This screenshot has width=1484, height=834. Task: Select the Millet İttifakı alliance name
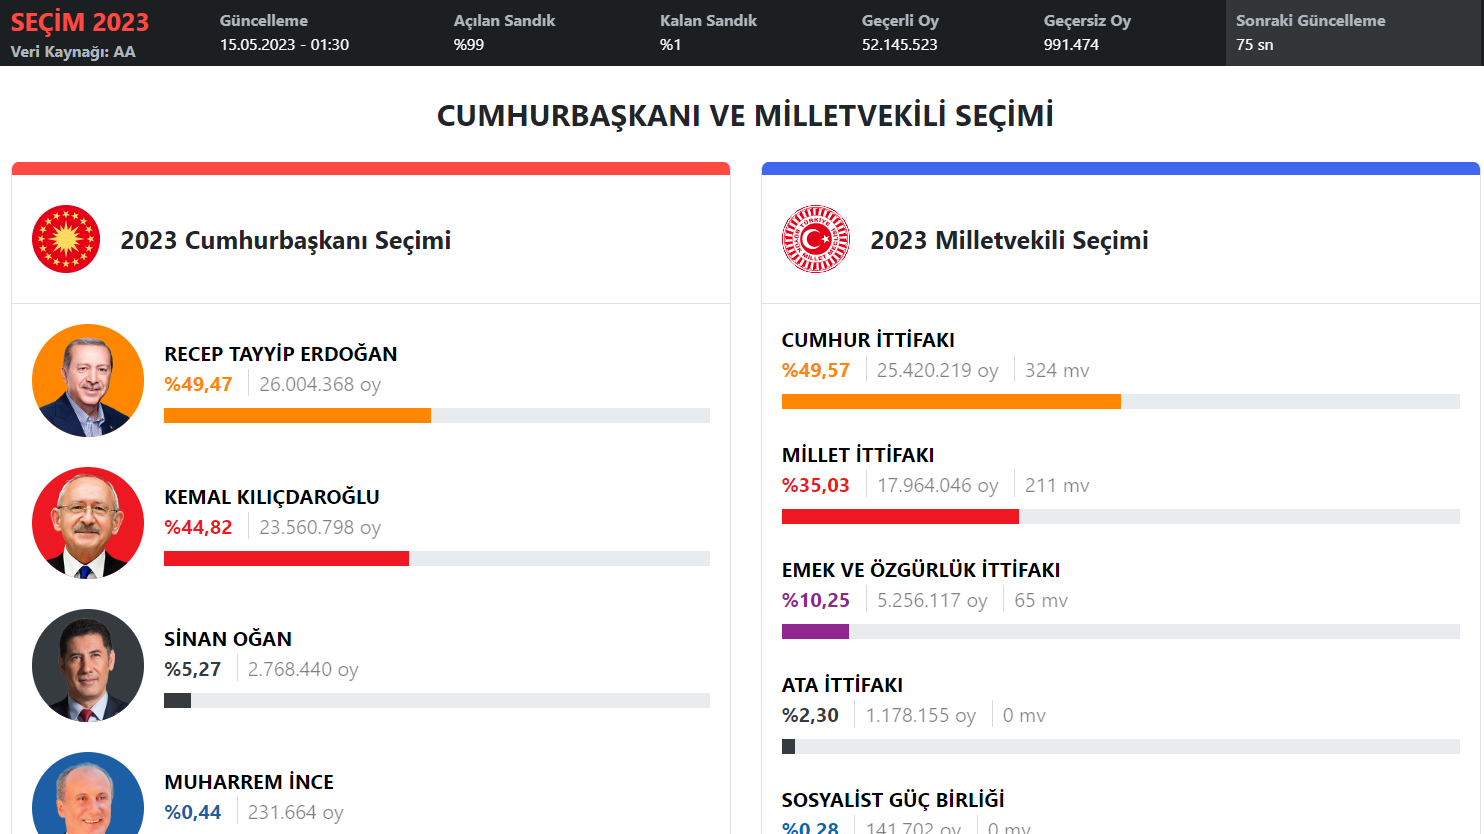858,455
